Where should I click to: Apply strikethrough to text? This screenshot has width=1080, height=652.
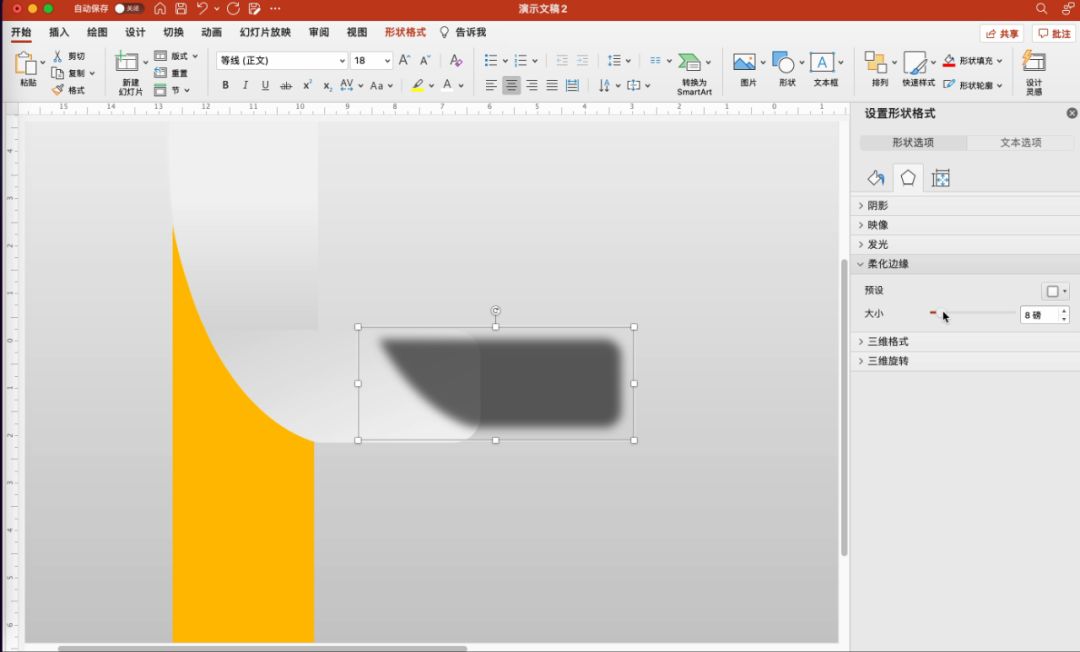pyautogui.click(x=286, y=85)
